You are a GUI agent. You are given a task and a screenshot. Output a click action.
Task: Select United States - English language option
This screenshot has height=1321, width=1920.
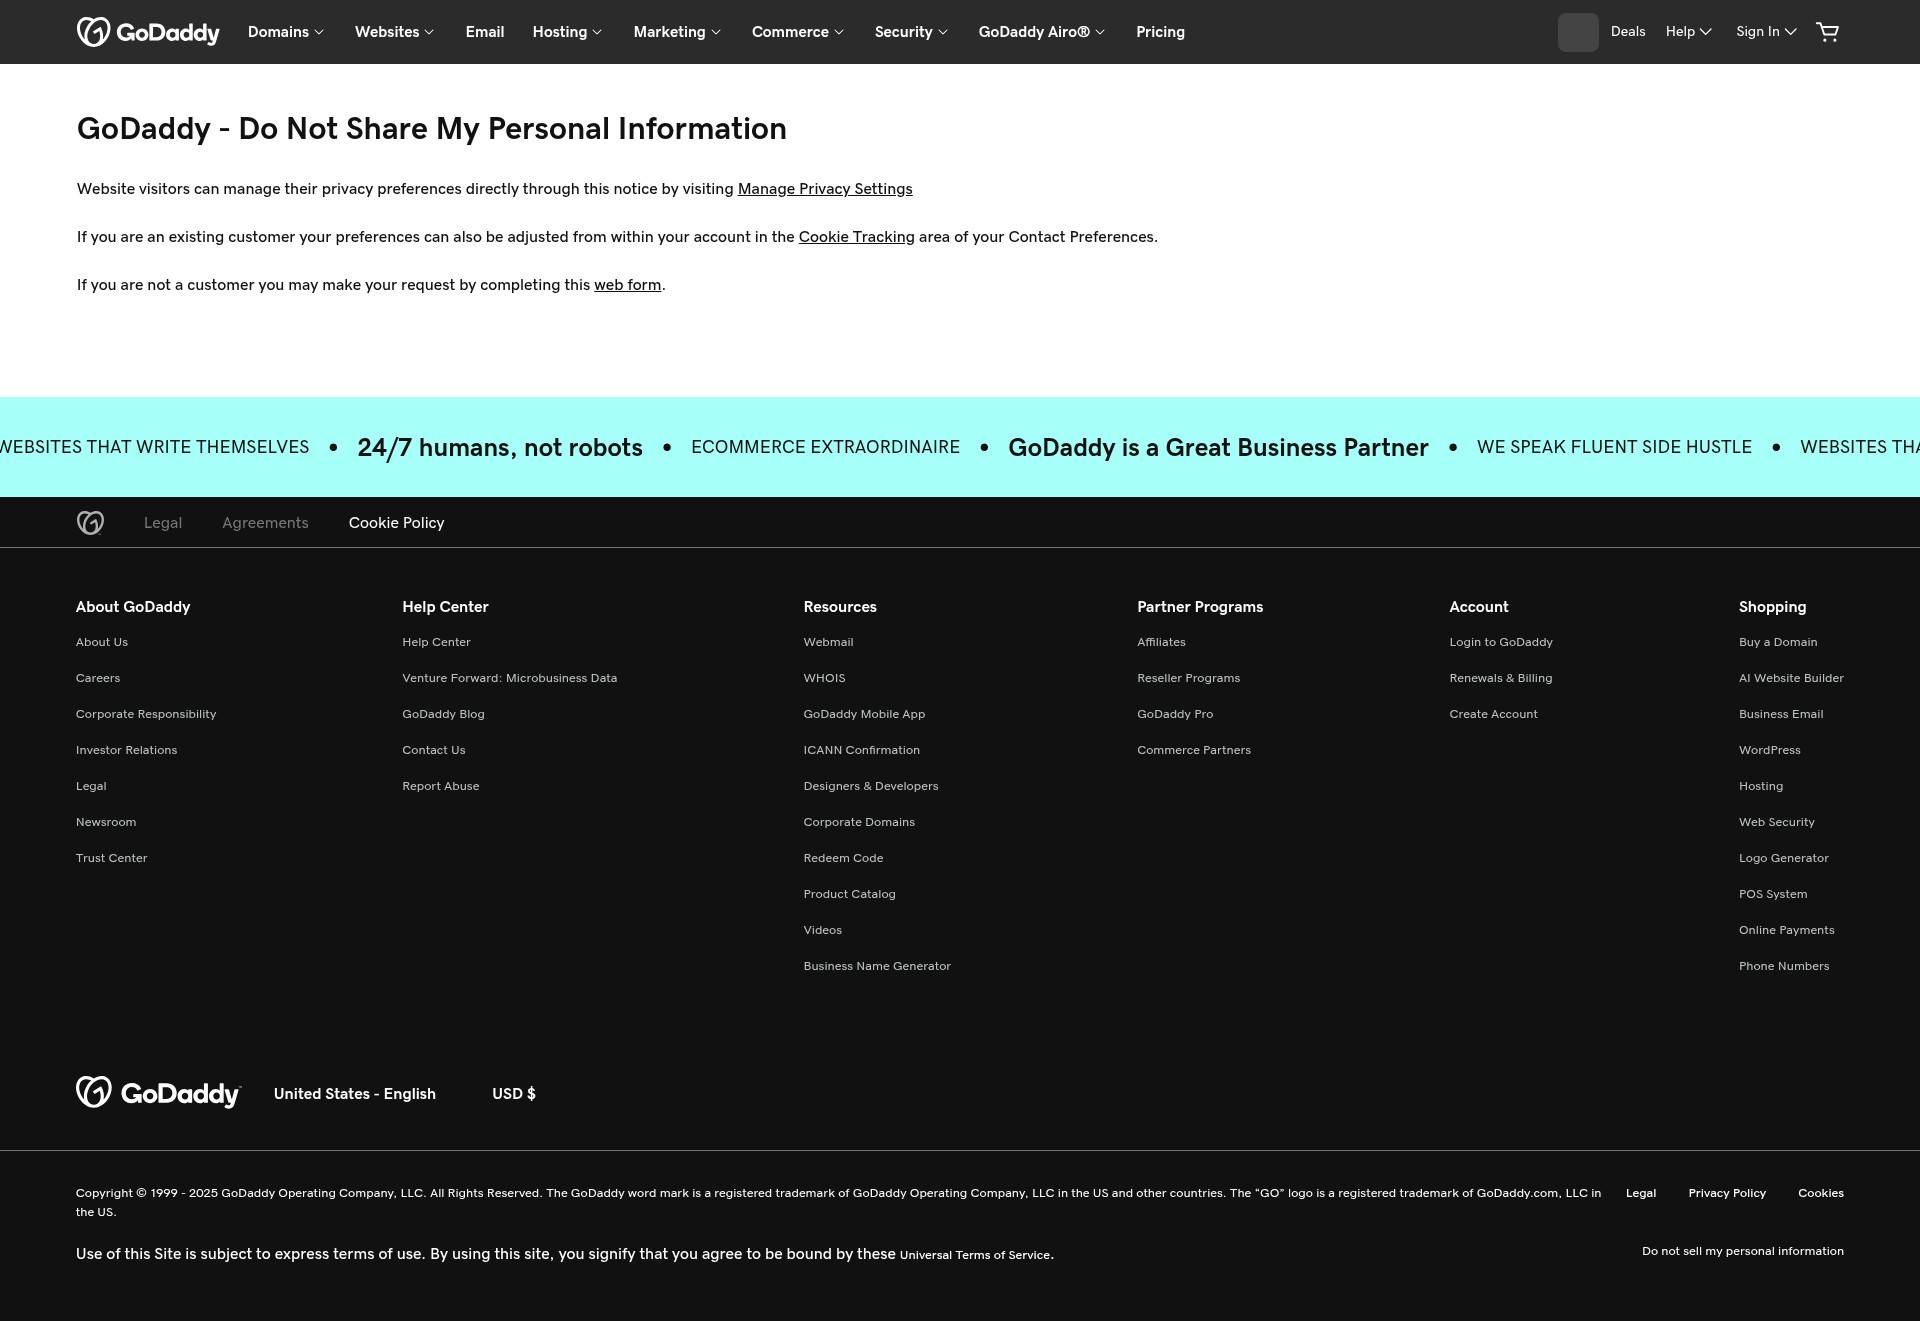pyautogui.click(x=355, y=1094)
